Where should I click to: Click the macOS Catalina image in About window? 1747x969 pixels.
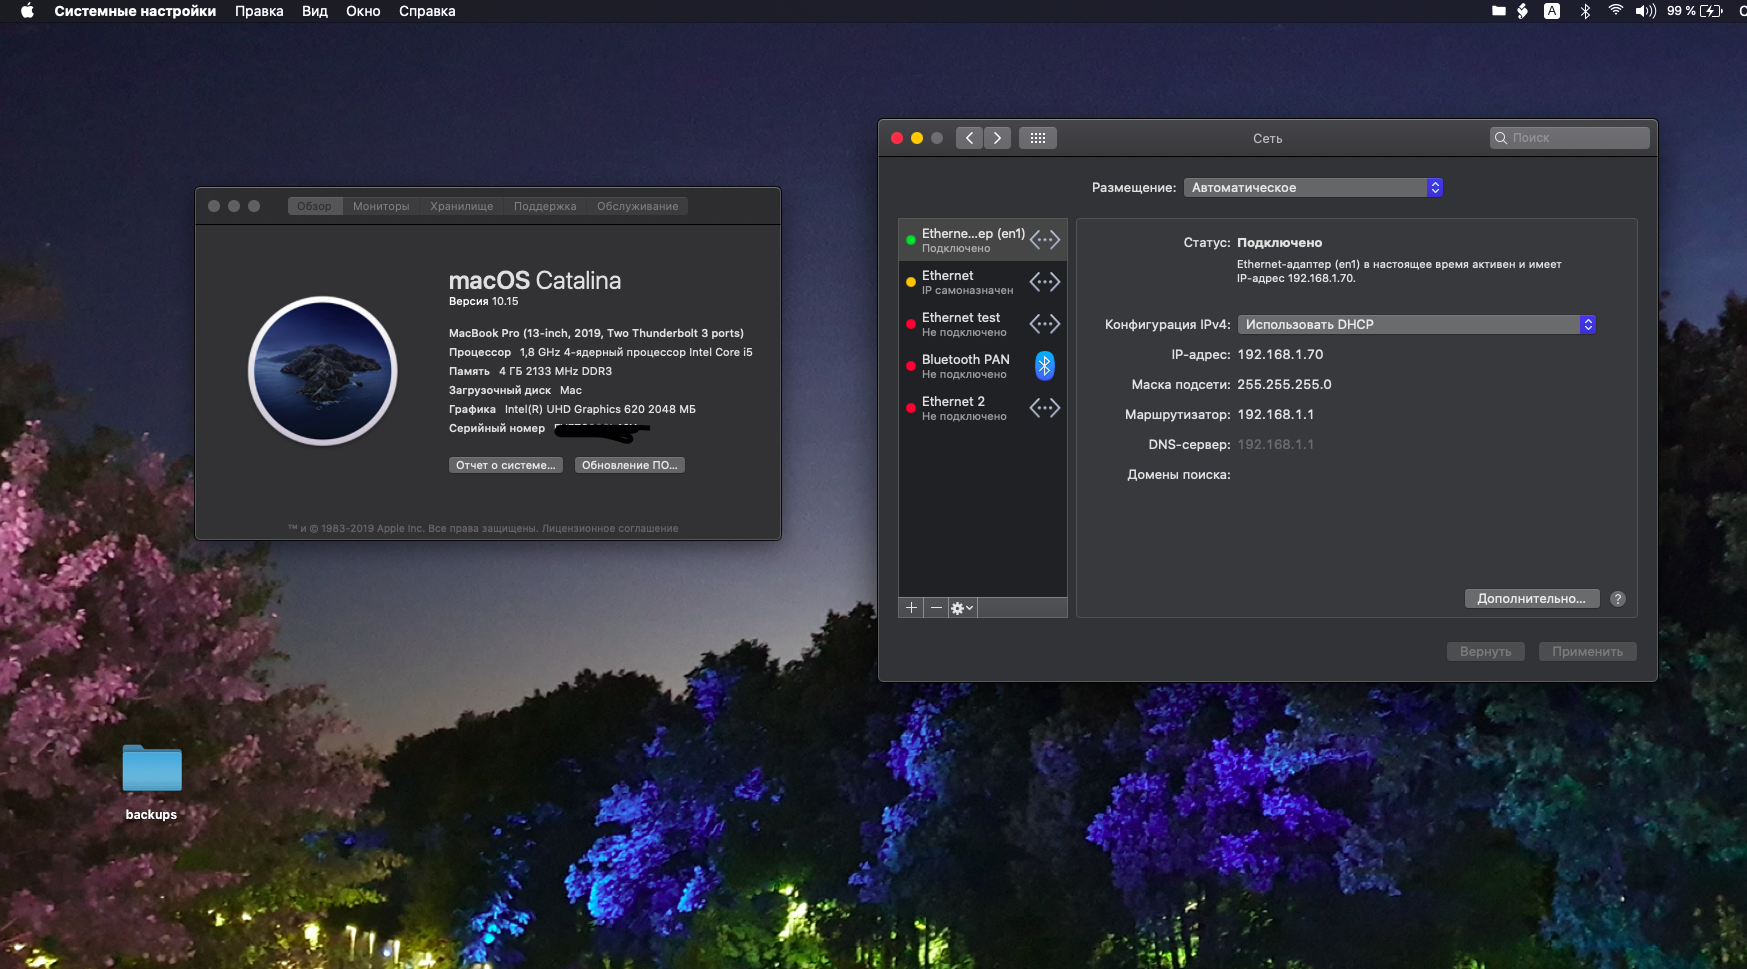click(x=323, y=370)
